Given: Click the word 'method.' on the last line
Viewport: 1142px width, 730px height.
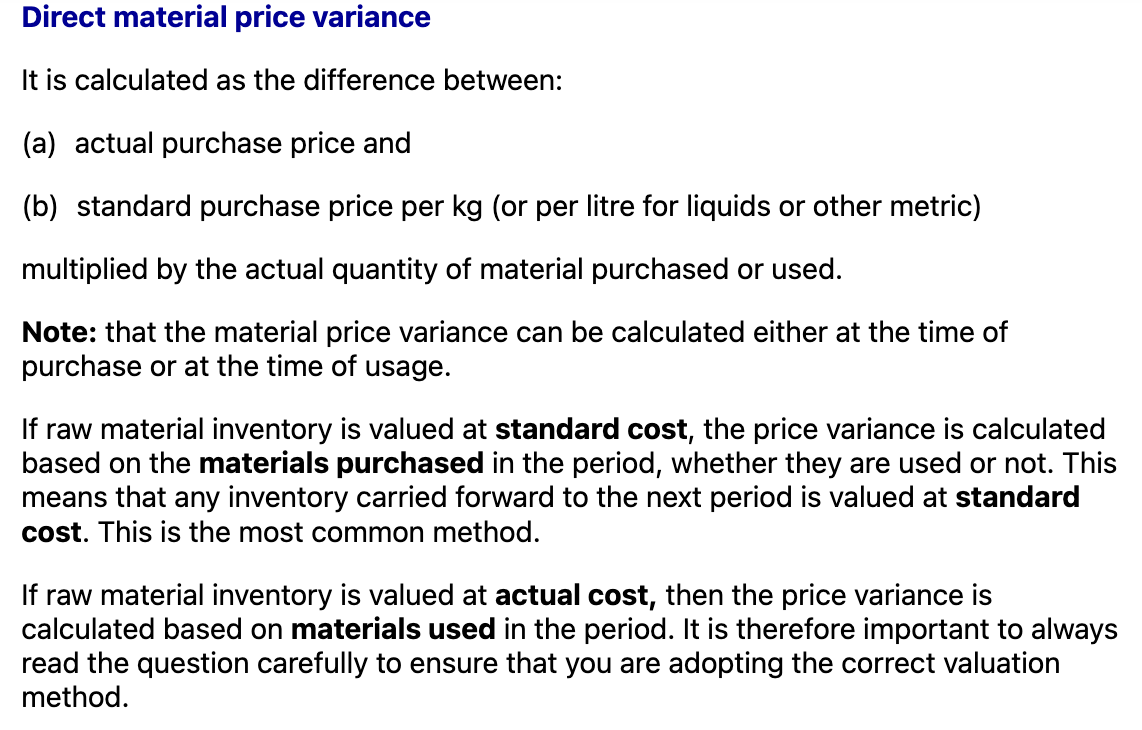Looking at the screenshot, I should [75, 697].
